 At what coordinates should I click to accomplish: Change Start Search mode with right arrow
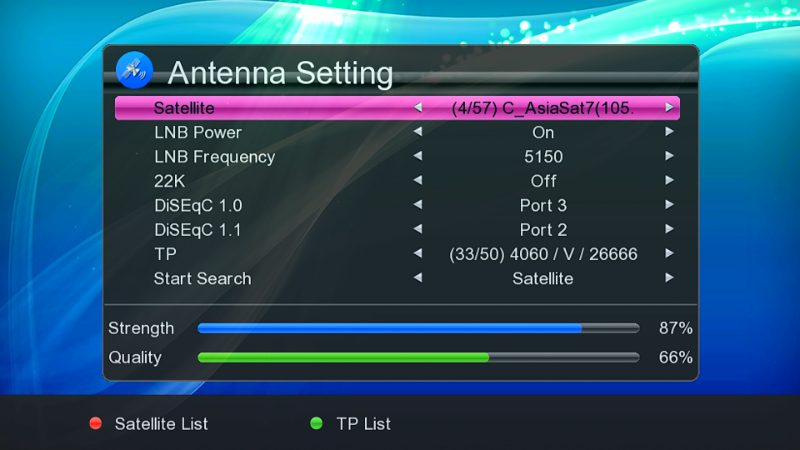pos(669,278)
